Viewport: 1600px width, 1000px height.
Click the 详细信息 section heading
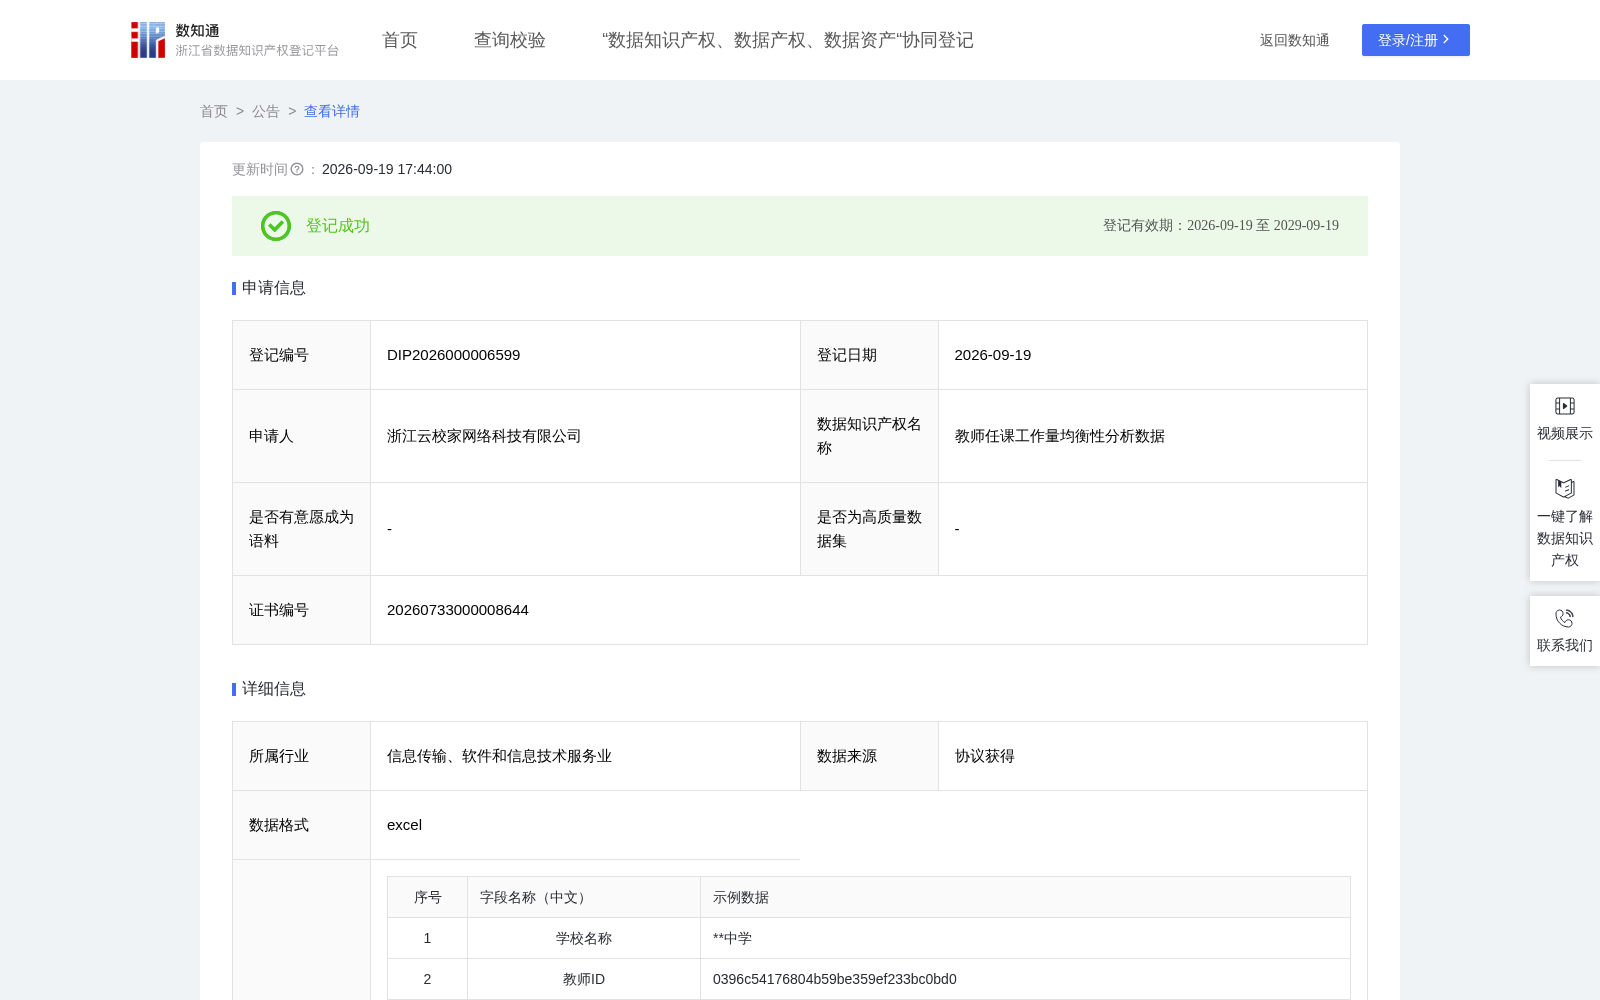(274, 689)
